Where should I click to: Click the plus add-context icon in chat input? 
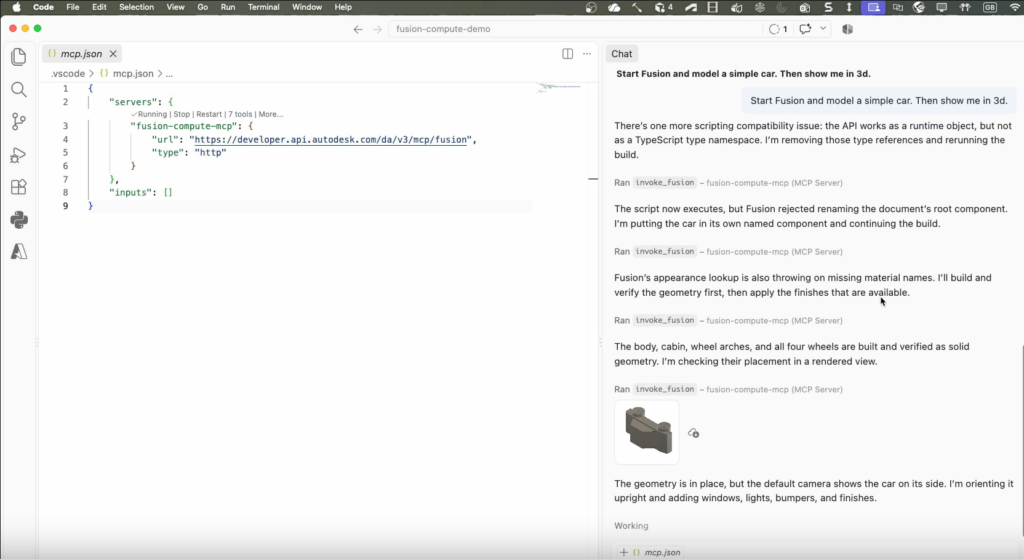tap(624, 552)
